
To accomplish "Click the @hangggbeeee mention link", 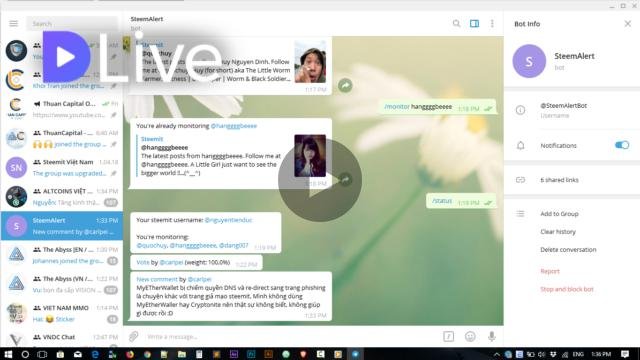I will pos(233,126).
